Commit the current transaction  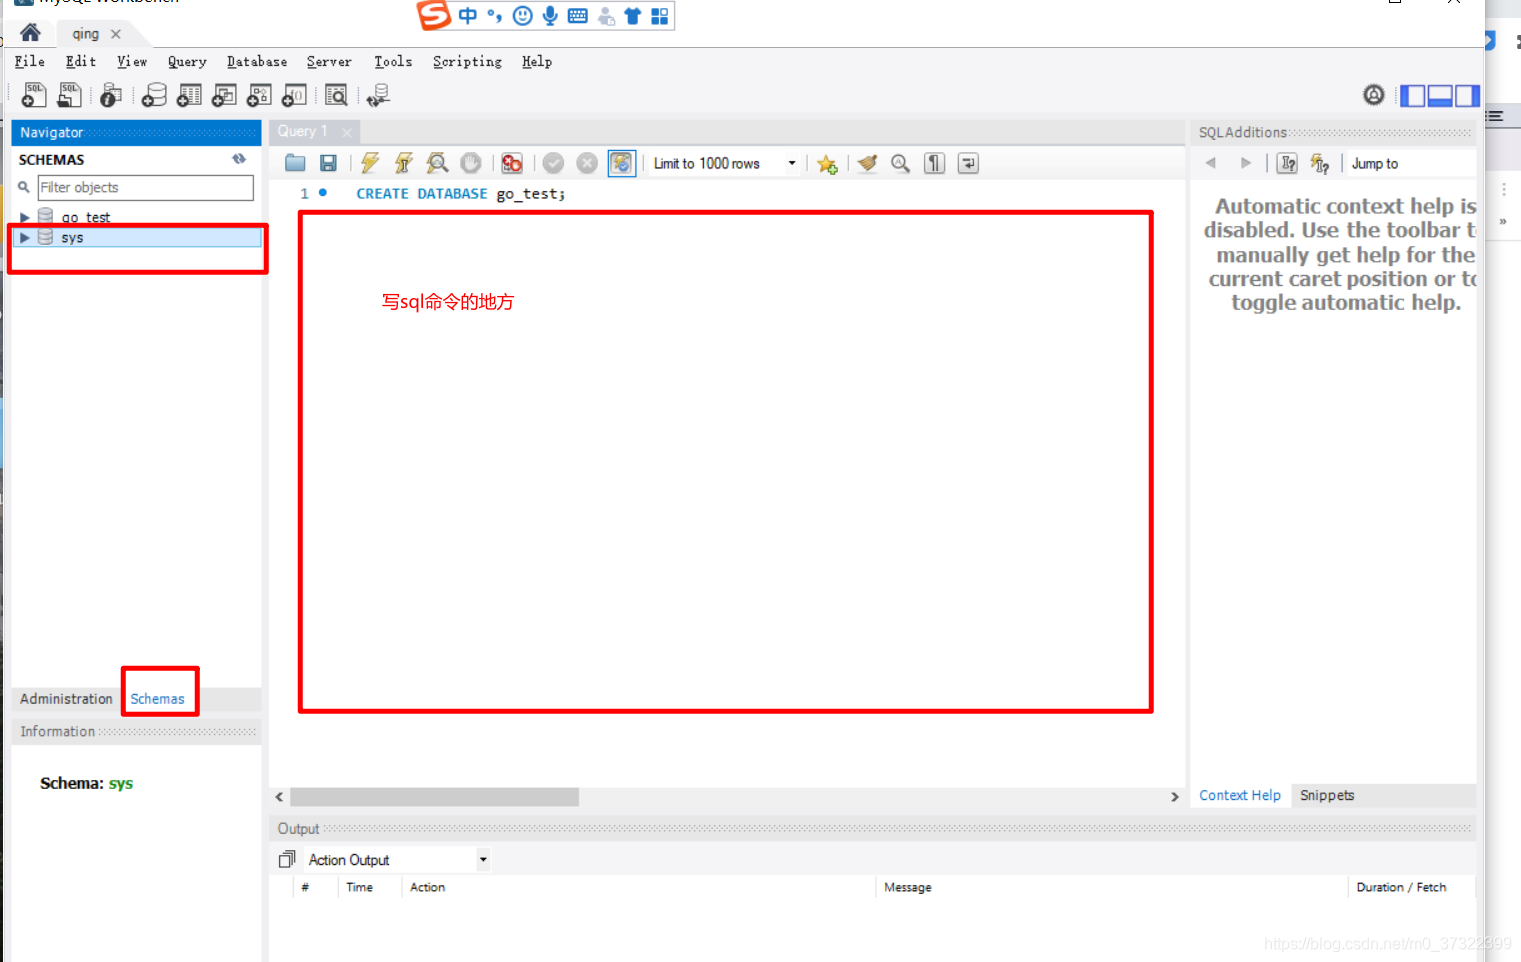pyautogui.click(x=553, y=163)
